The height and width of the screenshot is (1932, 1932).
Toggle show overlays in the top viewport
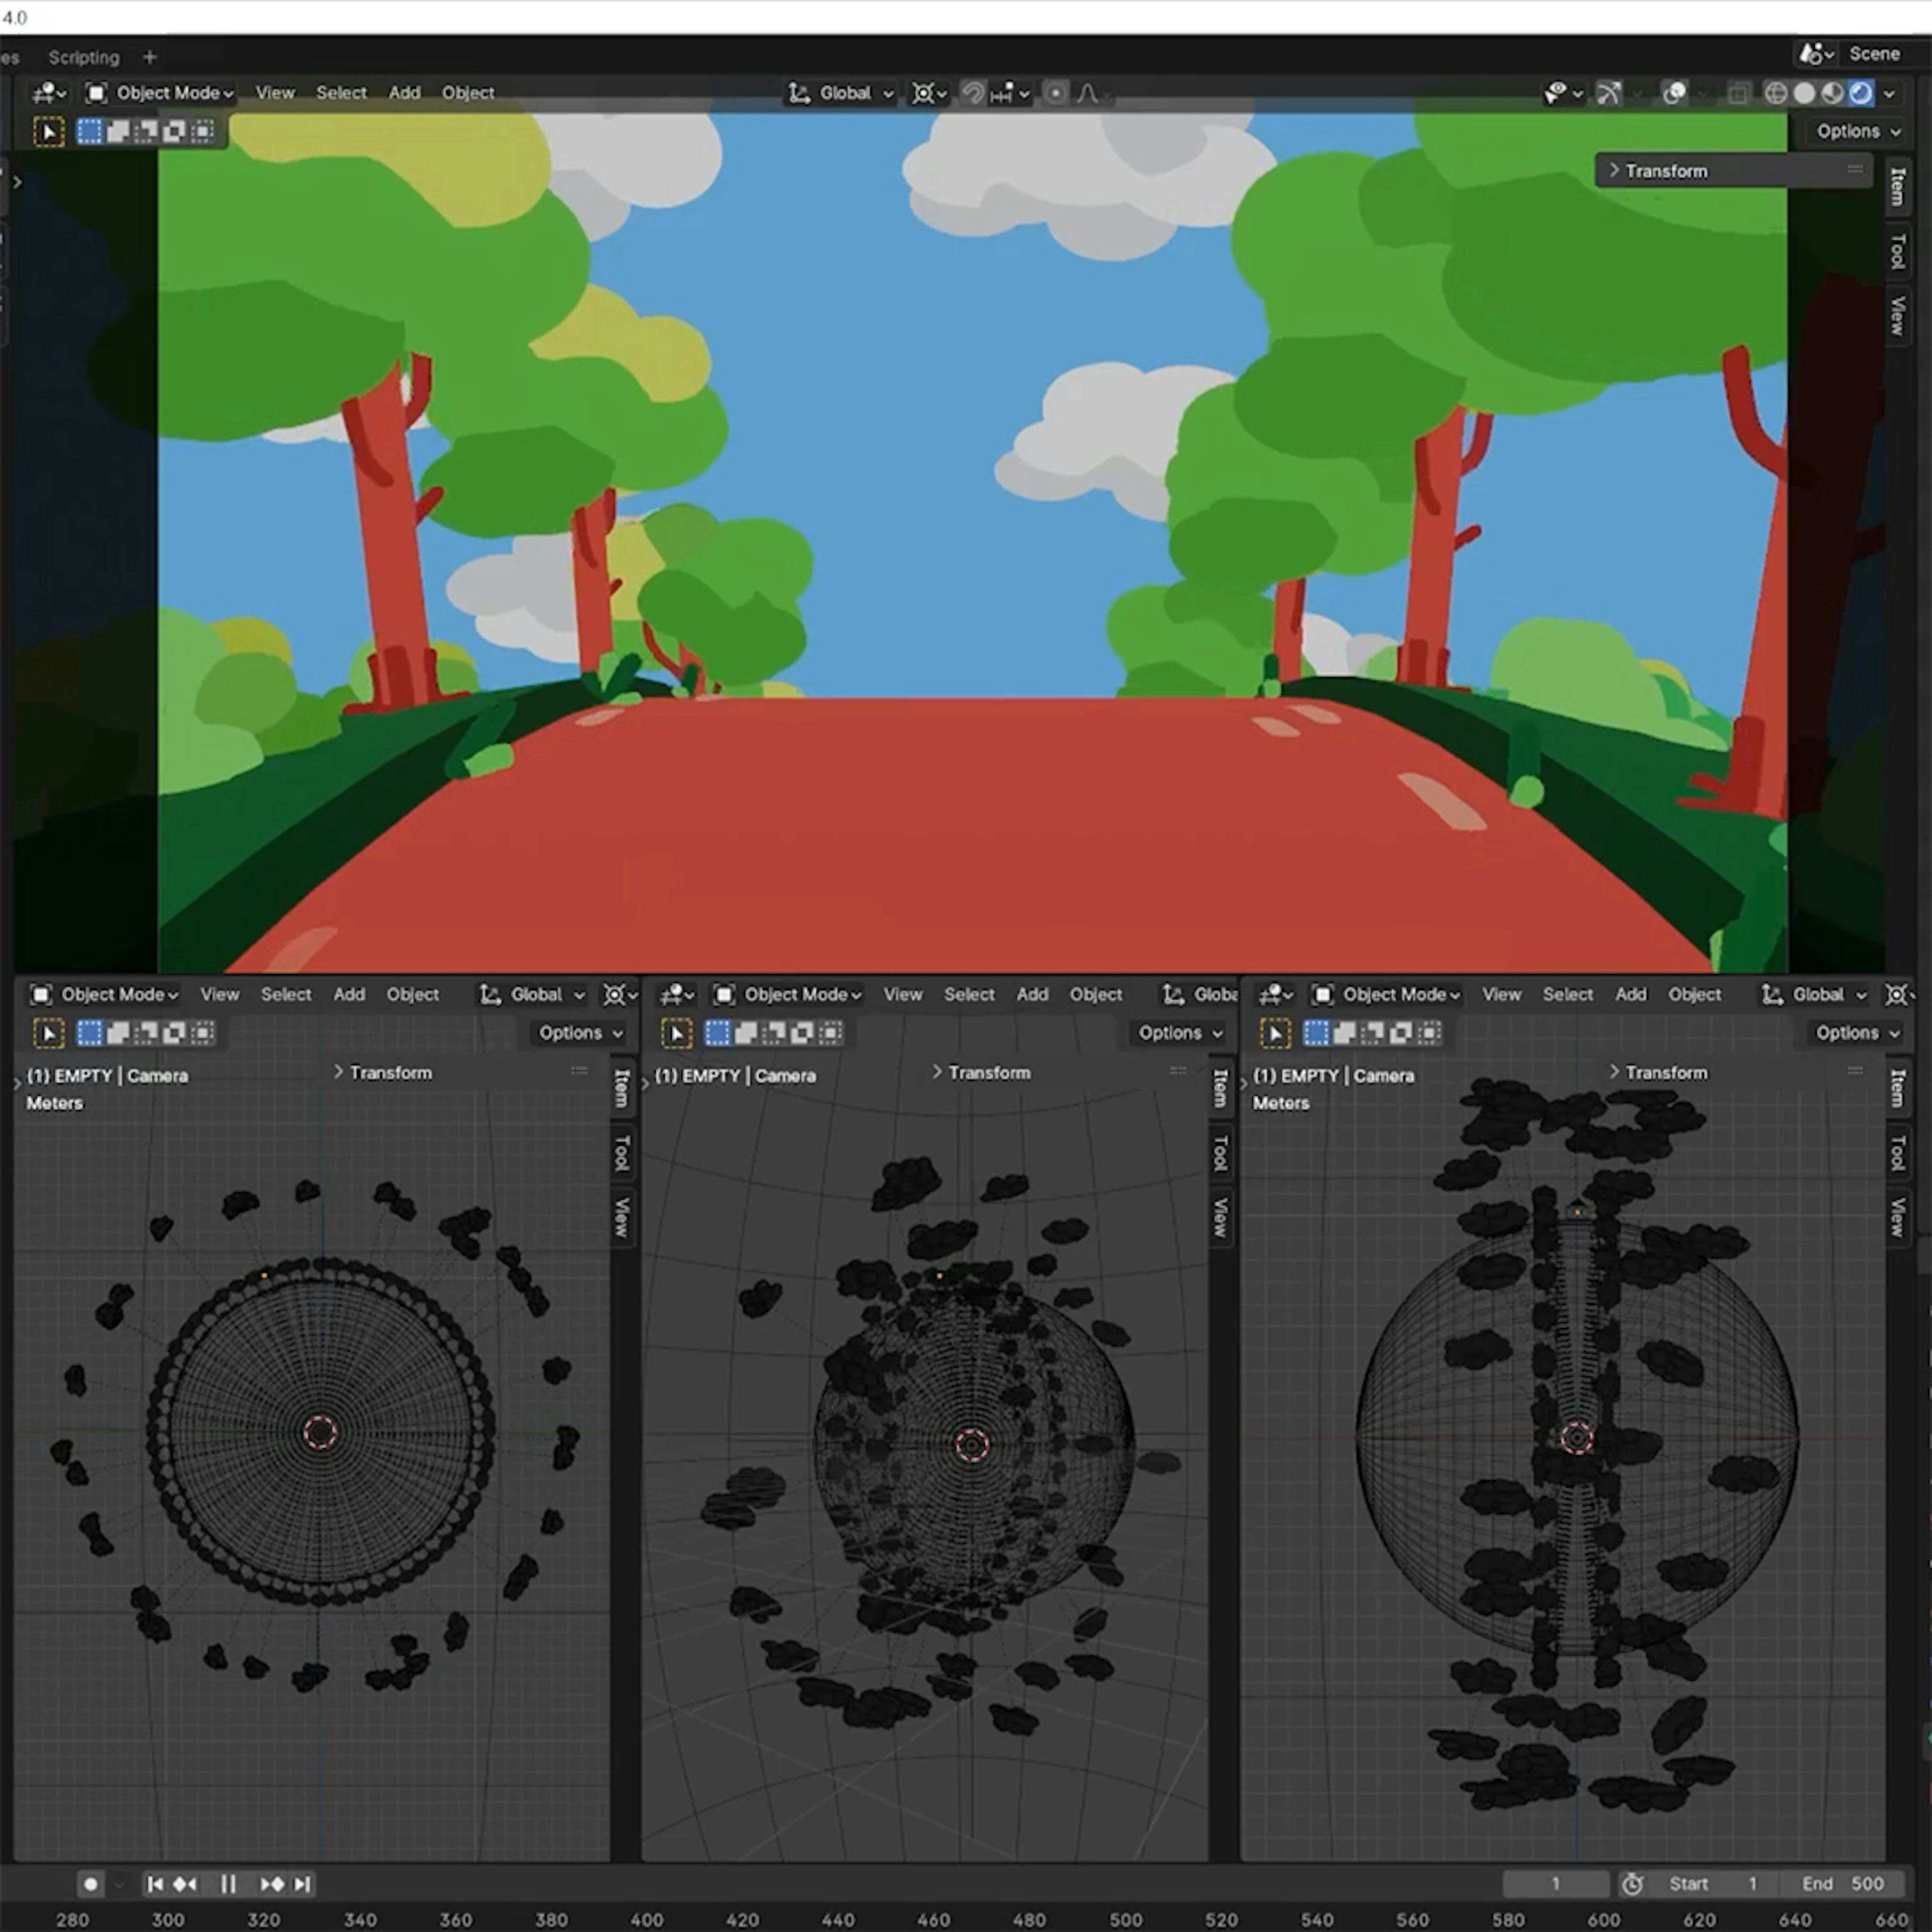click(x=1674, y=93)
